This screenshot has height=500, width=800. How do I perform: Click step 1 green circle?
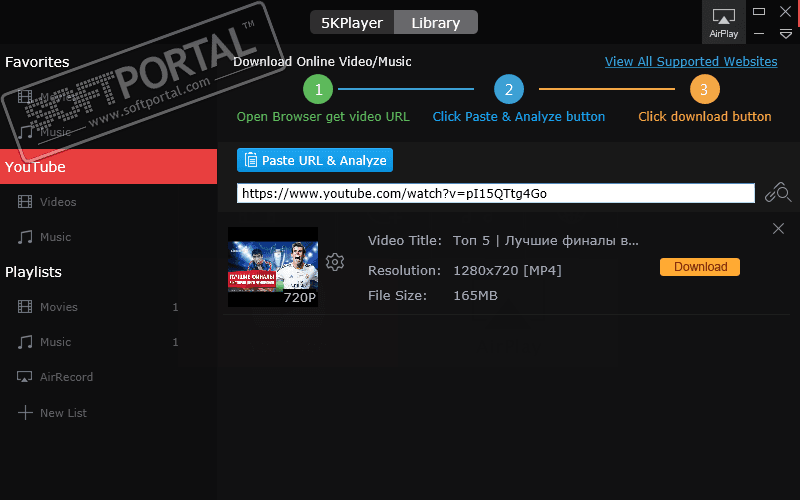(x=318, y=89)
